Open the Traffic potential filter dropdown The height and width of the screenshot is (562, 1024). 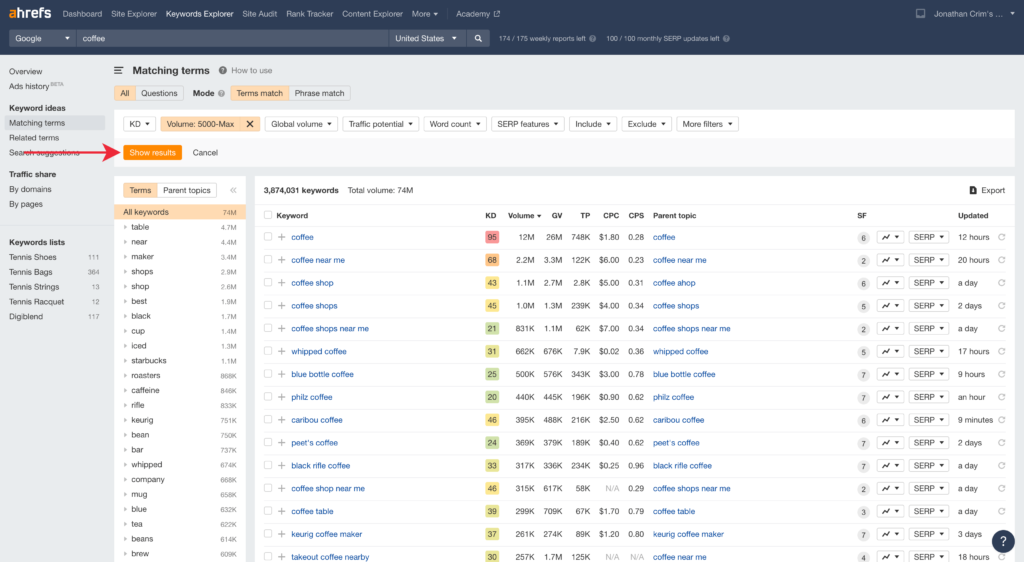click(x=381, y=124)
